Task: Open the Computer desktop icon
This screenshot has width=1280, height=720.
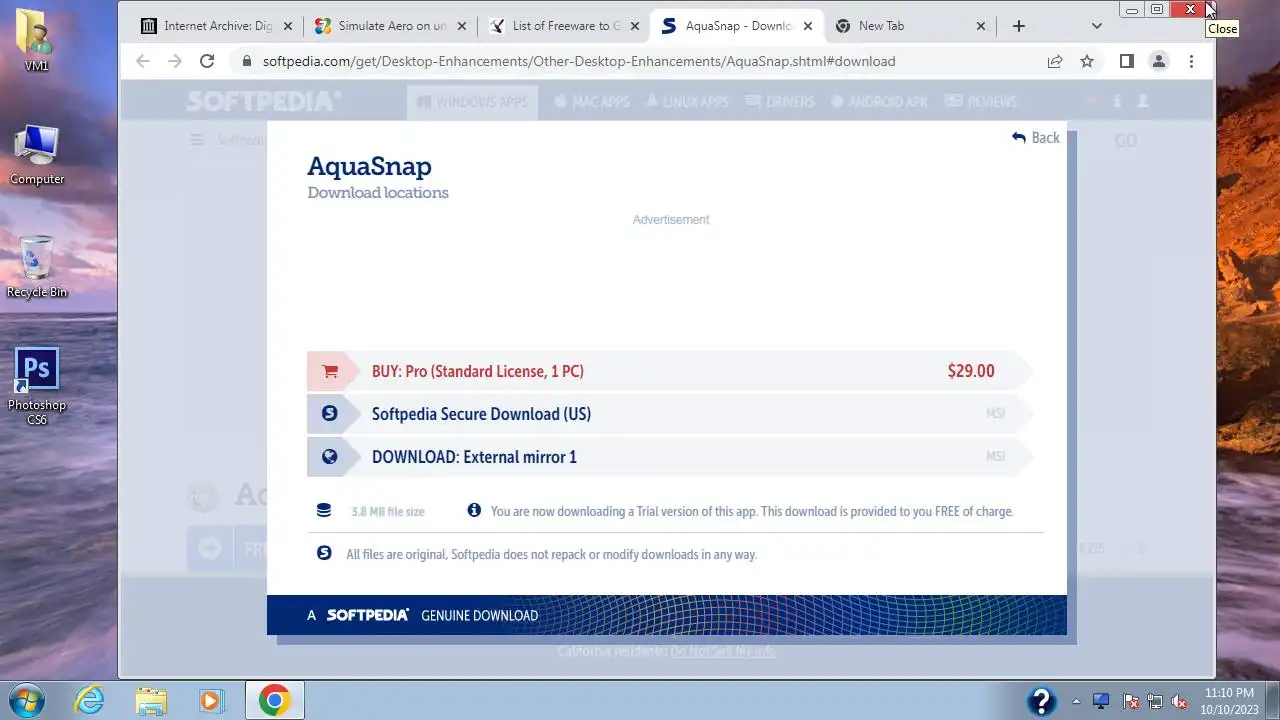Action: pyautogui.click(x=36, y=155)
